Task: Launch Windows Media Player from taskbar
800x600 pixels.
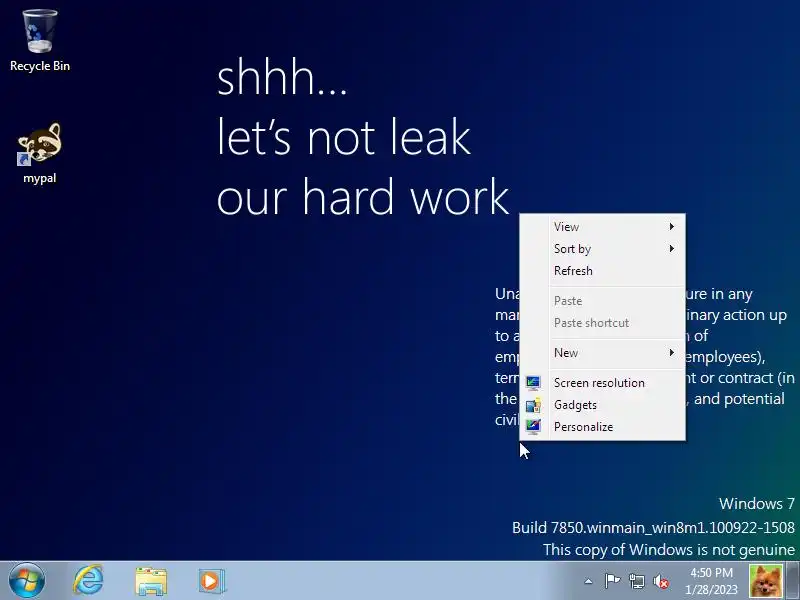Action: (x=211, y=581)
